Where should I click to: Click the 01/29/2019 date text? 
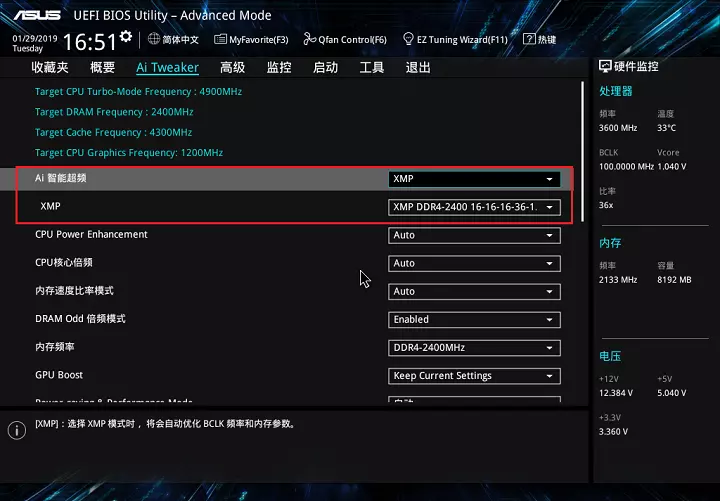point(34,39)
